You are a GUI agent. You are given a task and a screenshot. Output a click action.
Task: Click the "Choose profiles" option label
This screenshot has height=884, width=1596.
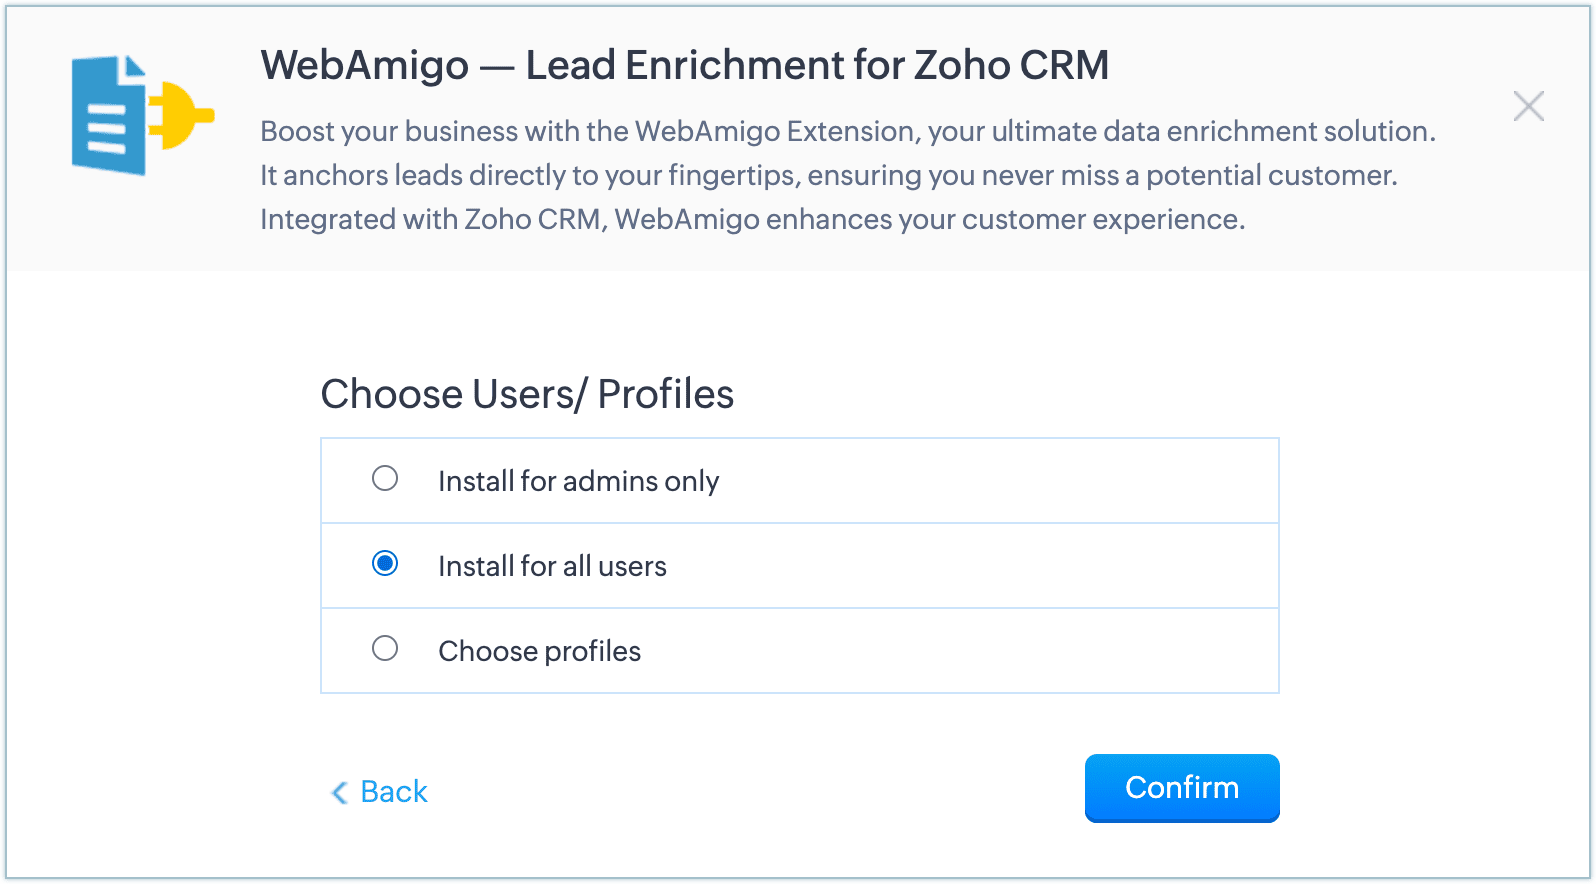[539, 651]
